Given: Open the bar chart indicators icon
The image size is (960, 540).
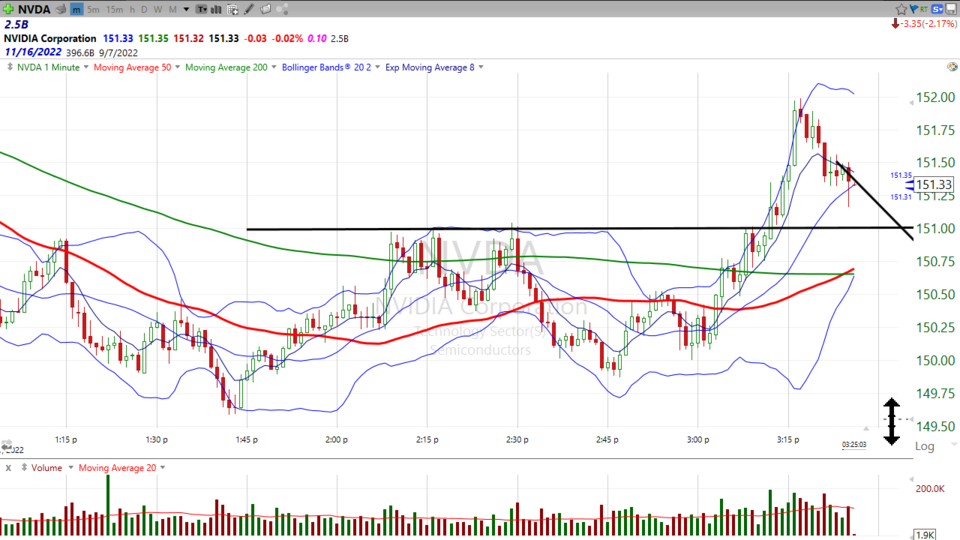Looking at the screenshot, I should pyautogui.click(x=218, y=9).
